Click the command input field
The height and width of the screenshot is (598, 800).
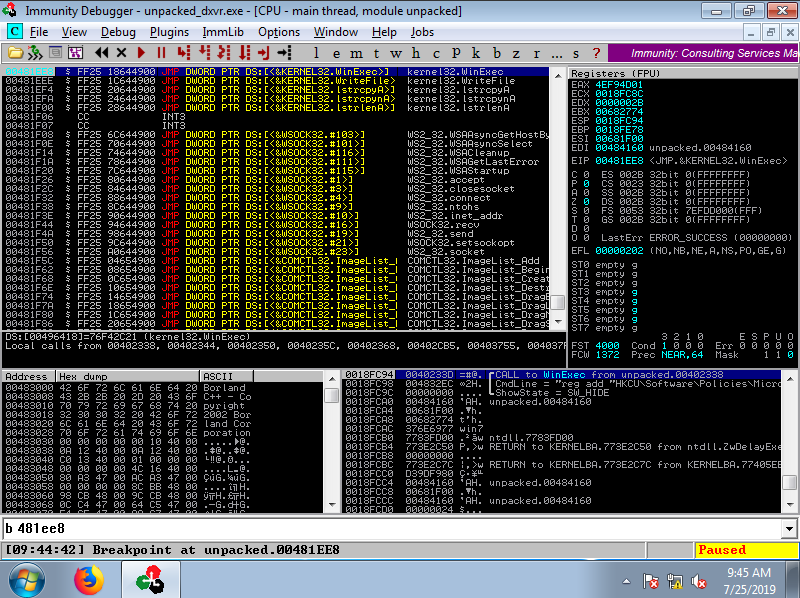[392, 529]
